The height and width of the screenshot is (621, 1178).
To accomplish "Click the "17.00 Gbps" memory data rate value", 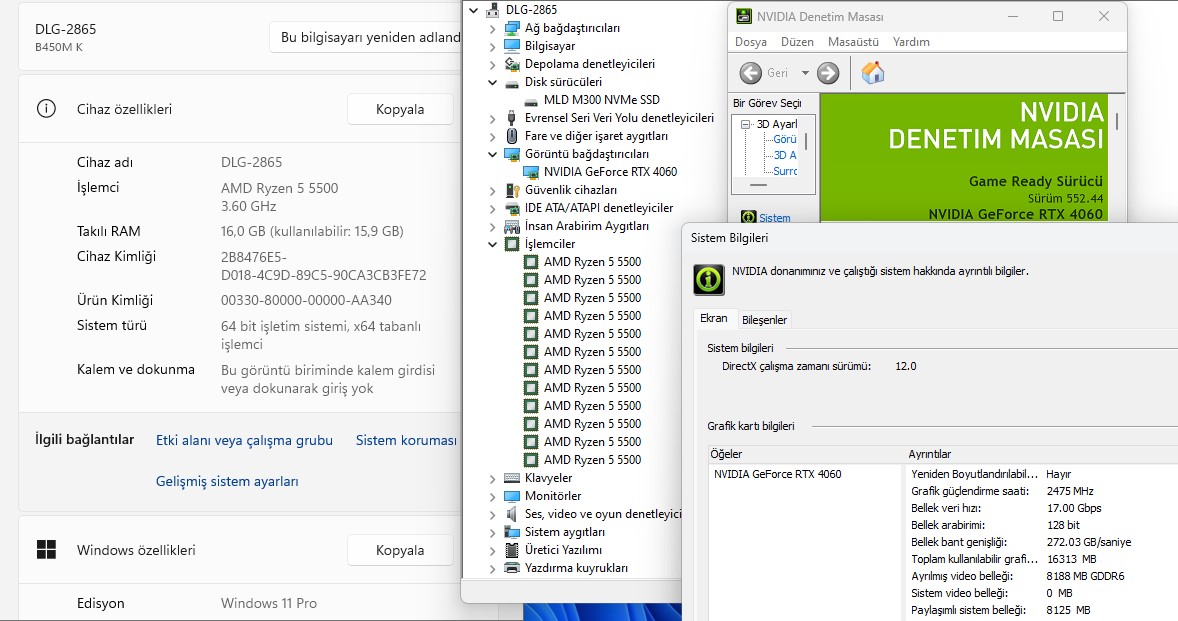I will point(1074,508).
